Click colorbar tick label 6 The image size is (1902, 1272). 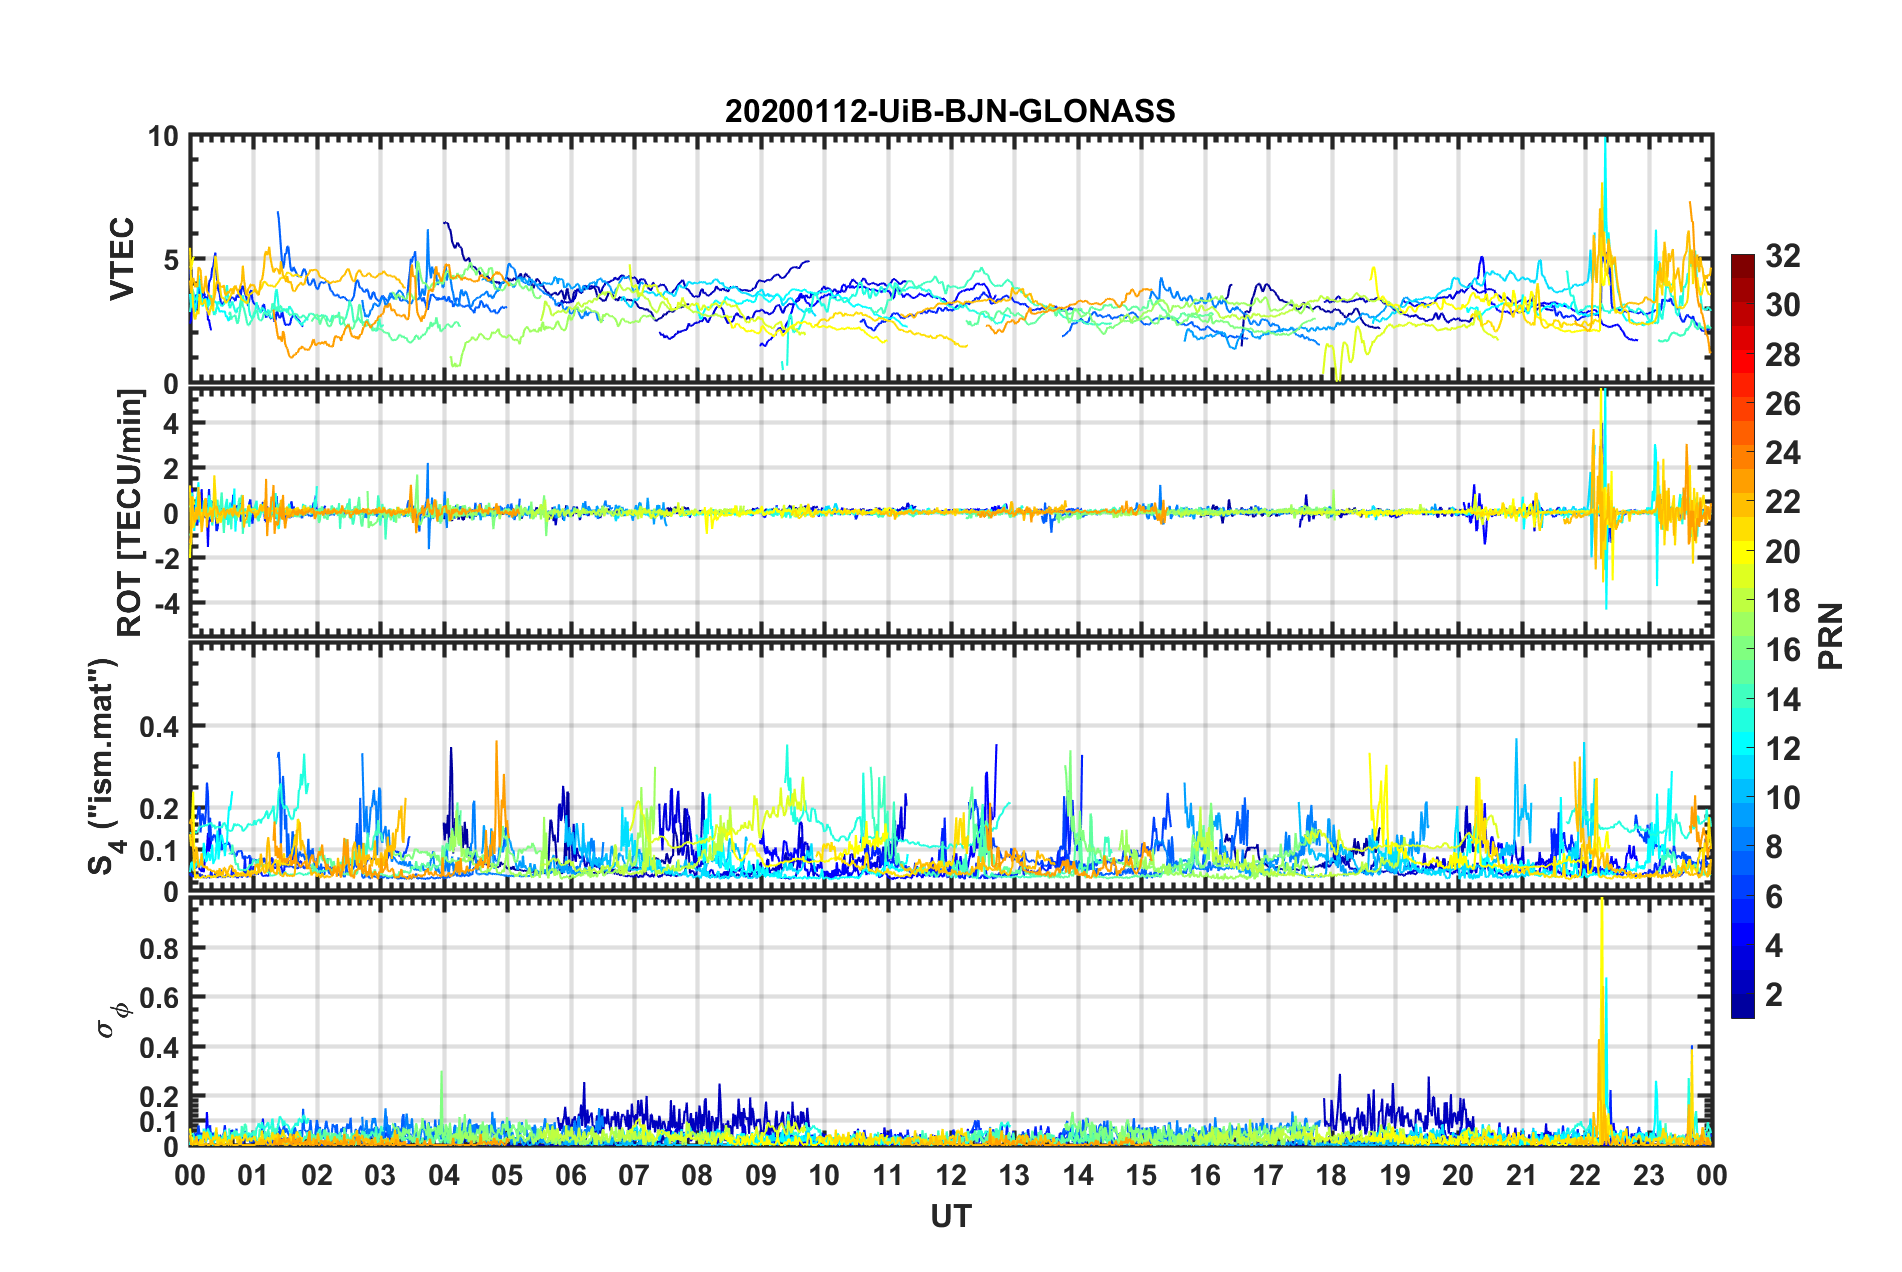tap(1774, 897)
